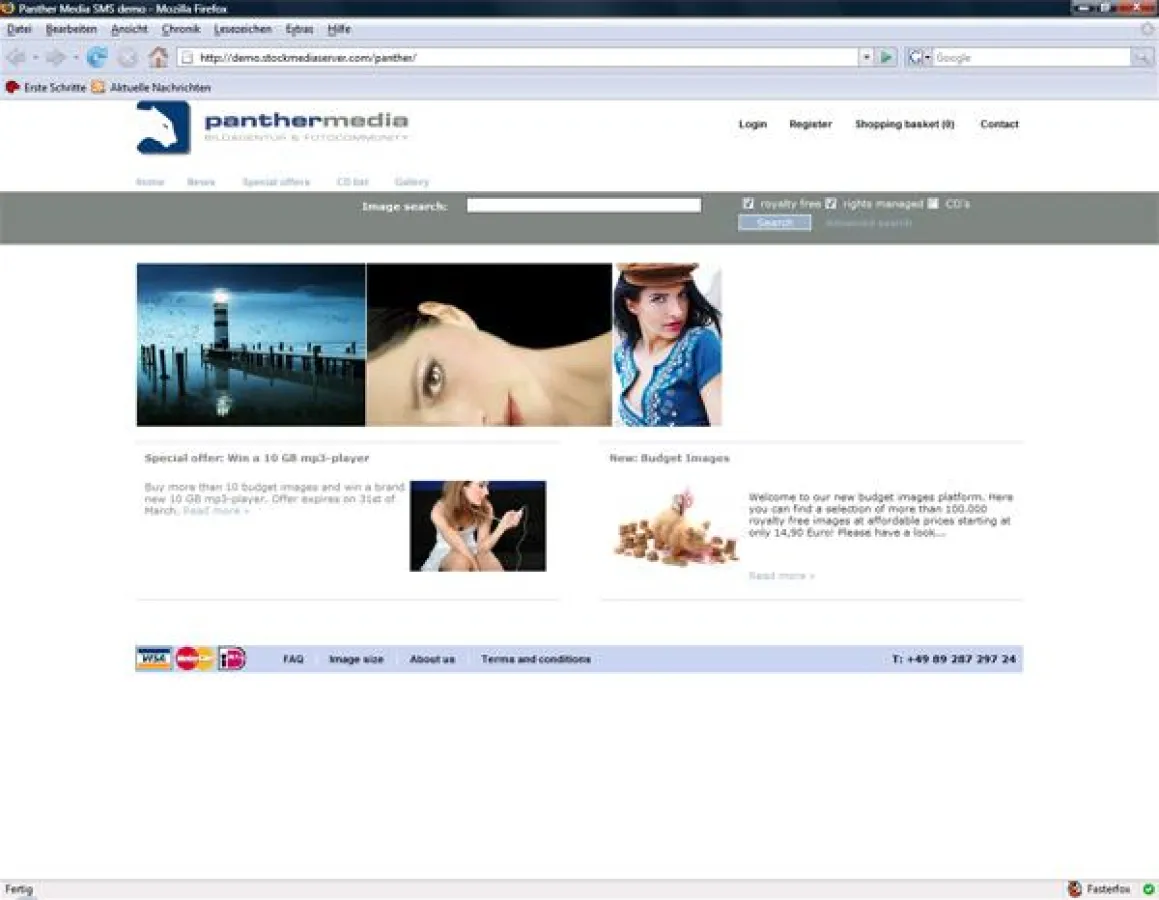Screen dimensions: 1159x900
Task: Click the Home icon in the toolbar
Action: pyautogui.click(x=158, y=58)
